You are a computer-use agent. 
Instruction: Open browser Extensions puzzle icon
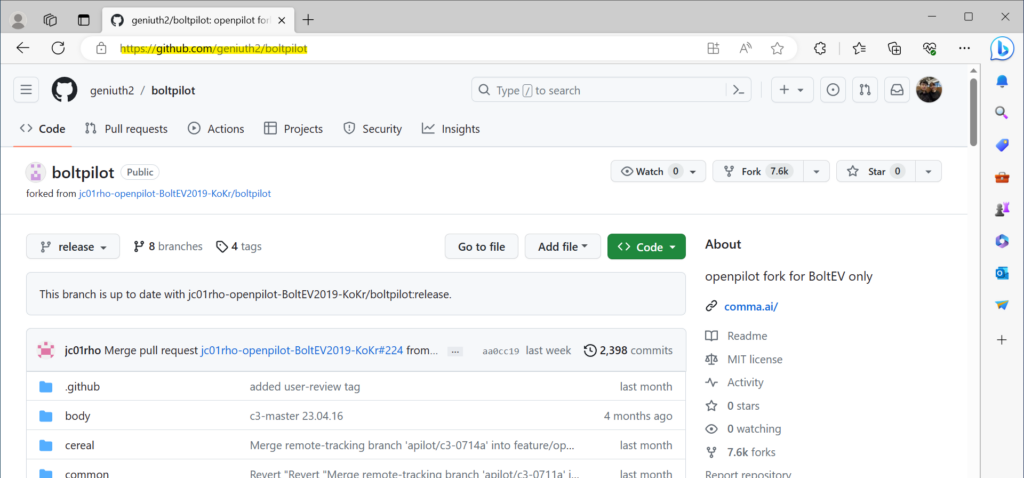(820, 48)
